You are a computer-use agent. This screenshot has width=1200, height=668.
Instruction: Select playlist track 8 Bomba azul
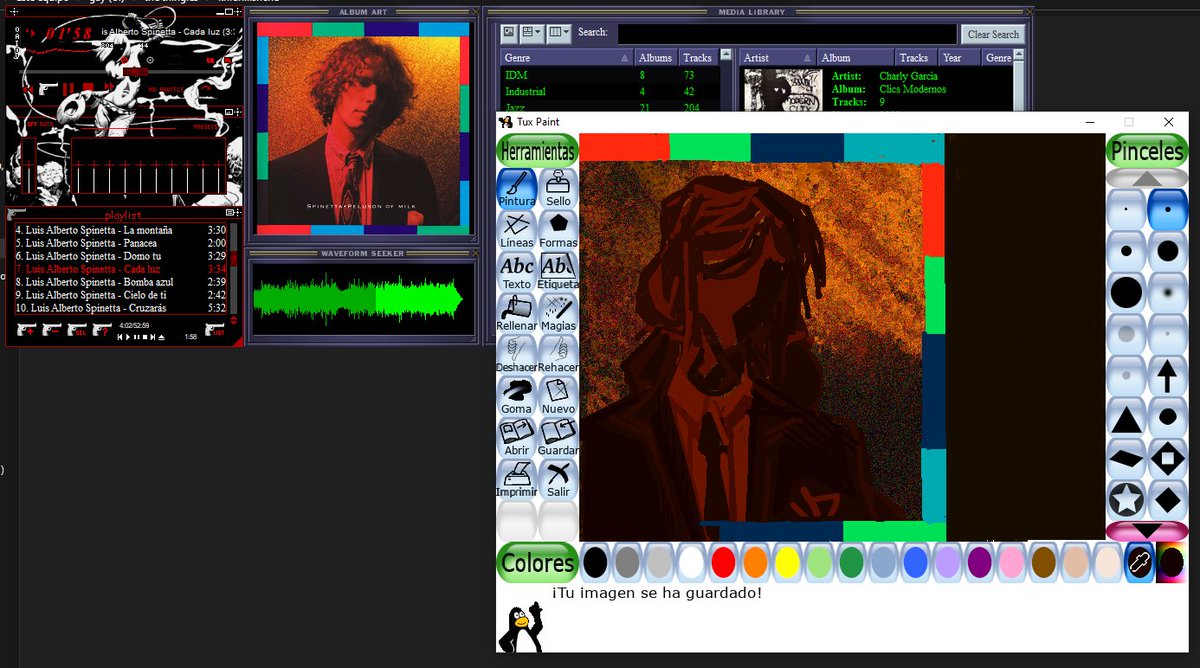[x=121, y=282]
